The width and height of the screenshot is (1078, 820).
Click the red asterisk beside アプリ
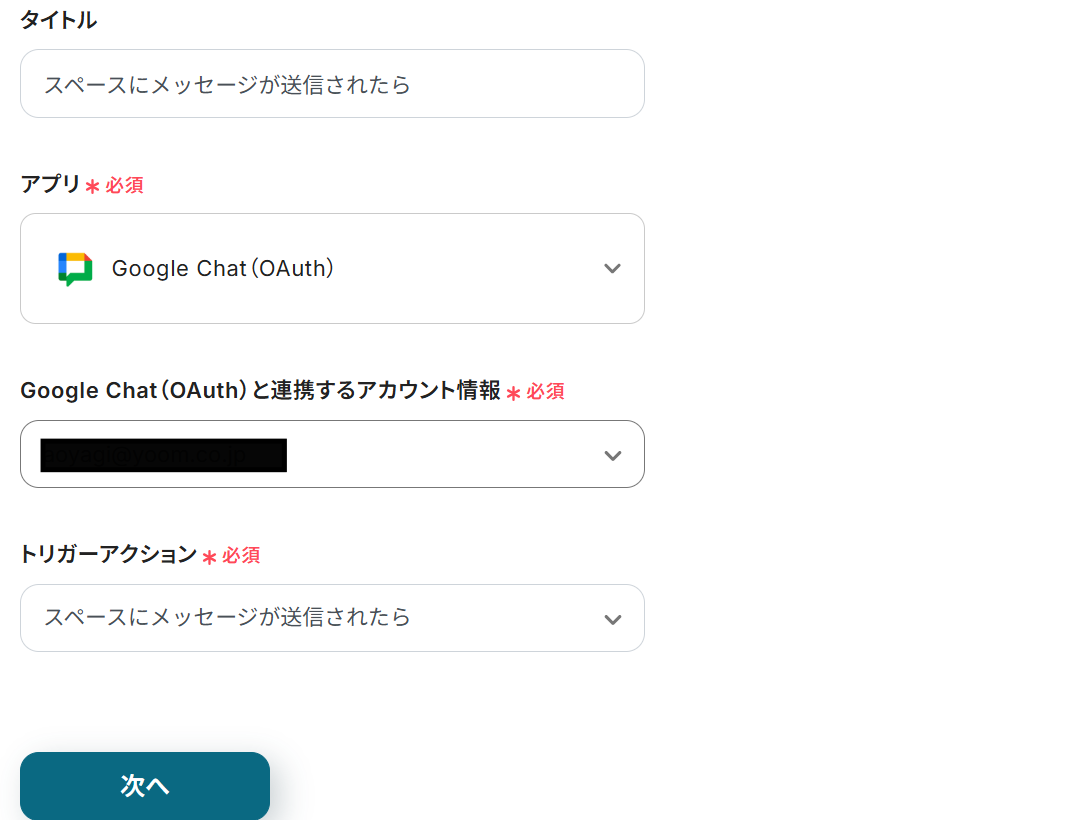coord(92,187)
